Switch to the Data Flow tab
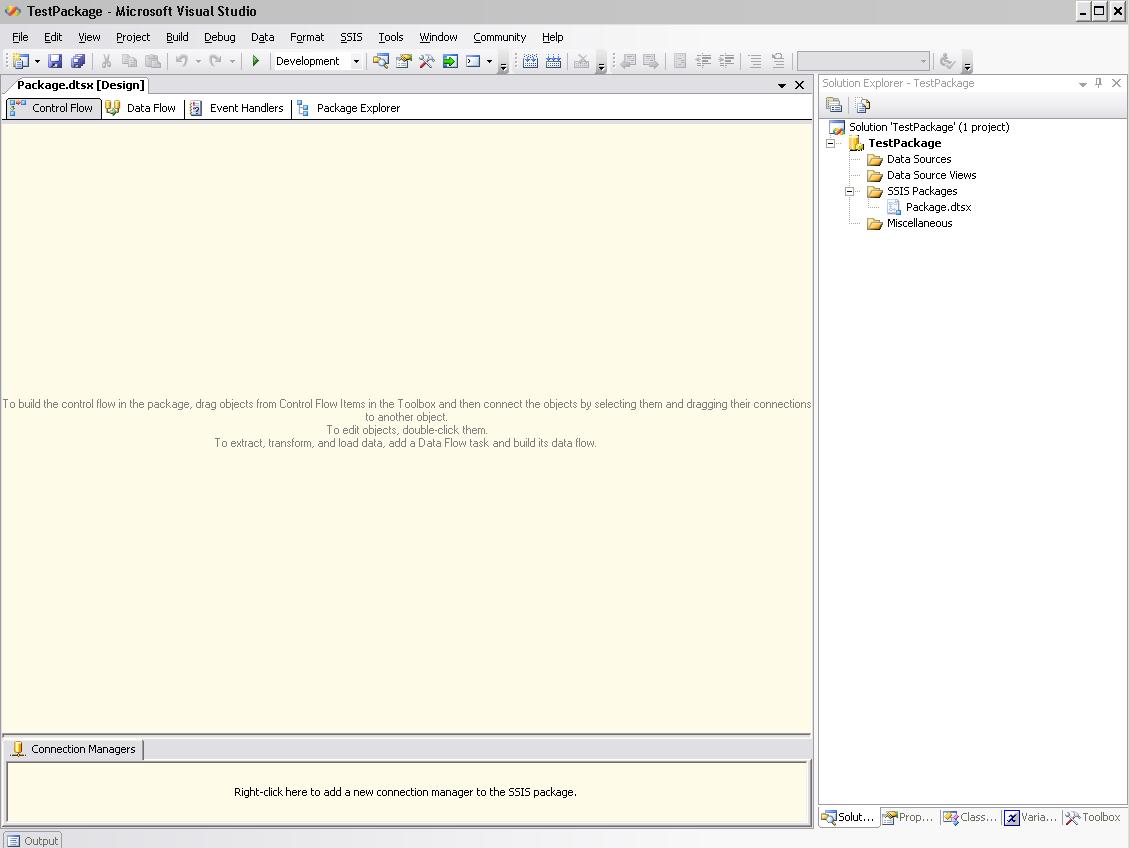Screen dimensions: 1130x848 pyautogui.click(x=142, y=108)
